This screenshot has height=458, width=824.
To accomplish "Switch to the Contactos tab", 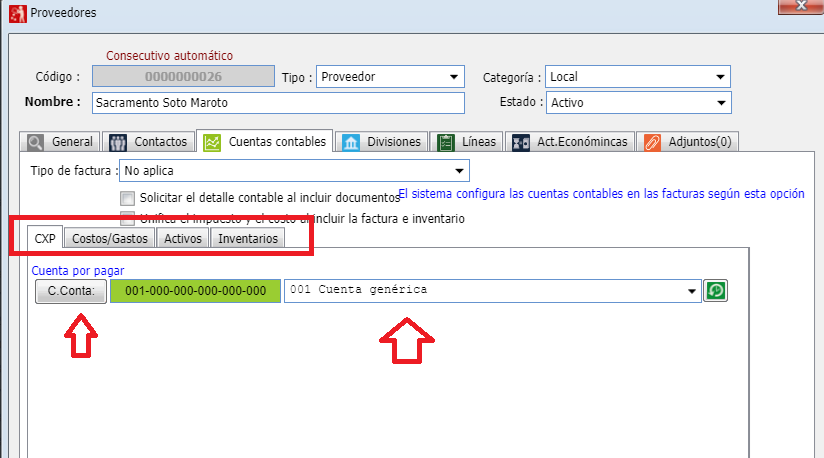I will tap(148, 142).
